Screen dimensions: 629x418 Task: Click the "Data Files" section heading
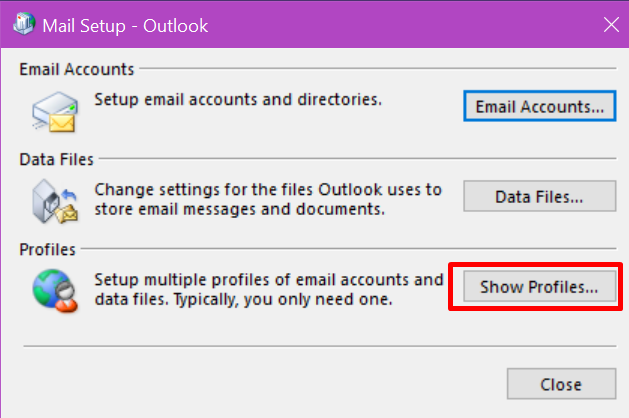tap(57, 158)
